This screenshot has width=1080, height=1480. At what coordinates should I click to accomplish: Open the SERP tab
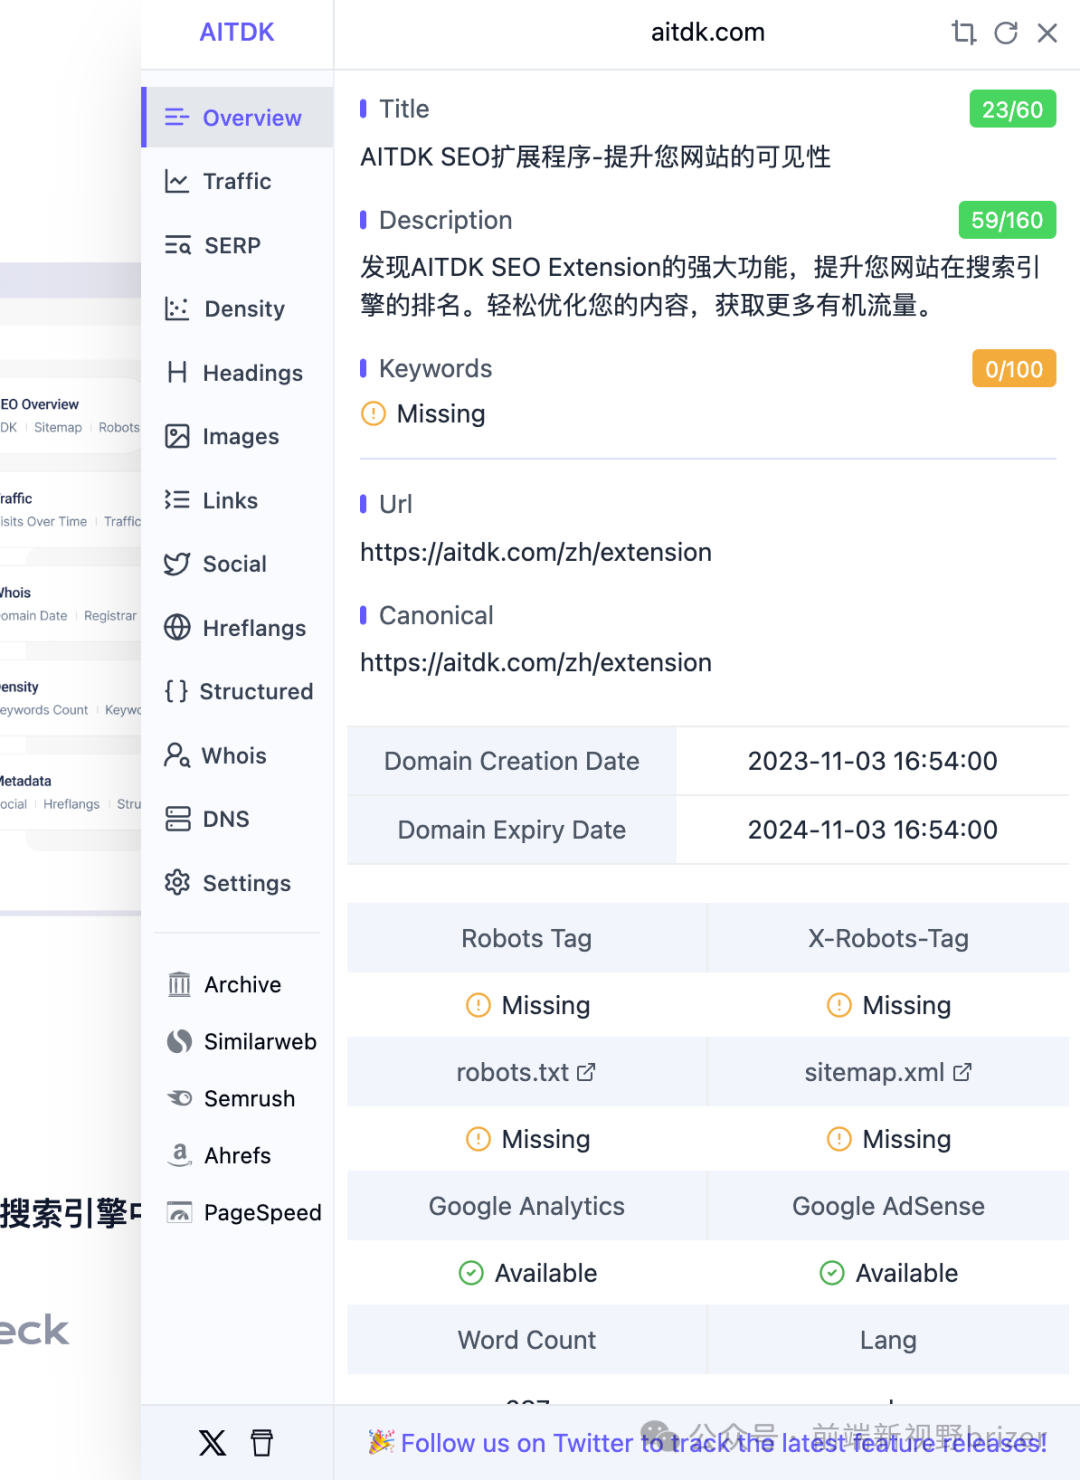pyautogui.click(x=237, y=245)
